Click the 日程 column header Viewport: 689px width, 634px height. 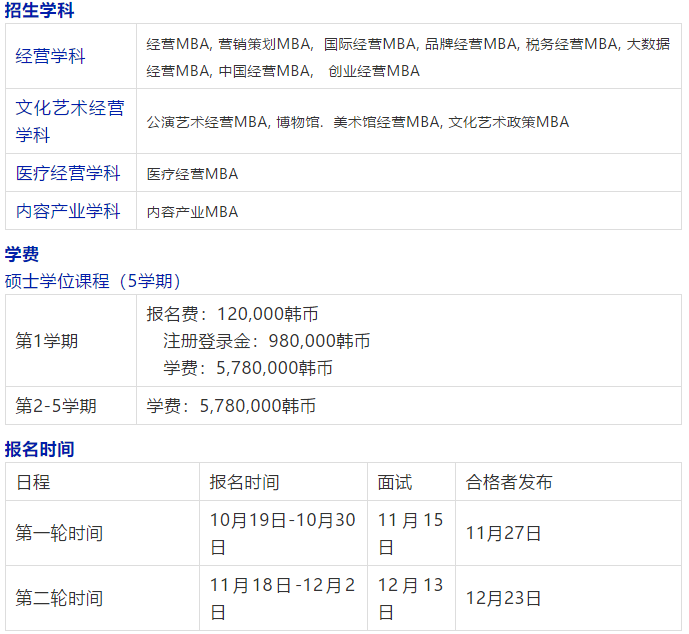(33, 482)
